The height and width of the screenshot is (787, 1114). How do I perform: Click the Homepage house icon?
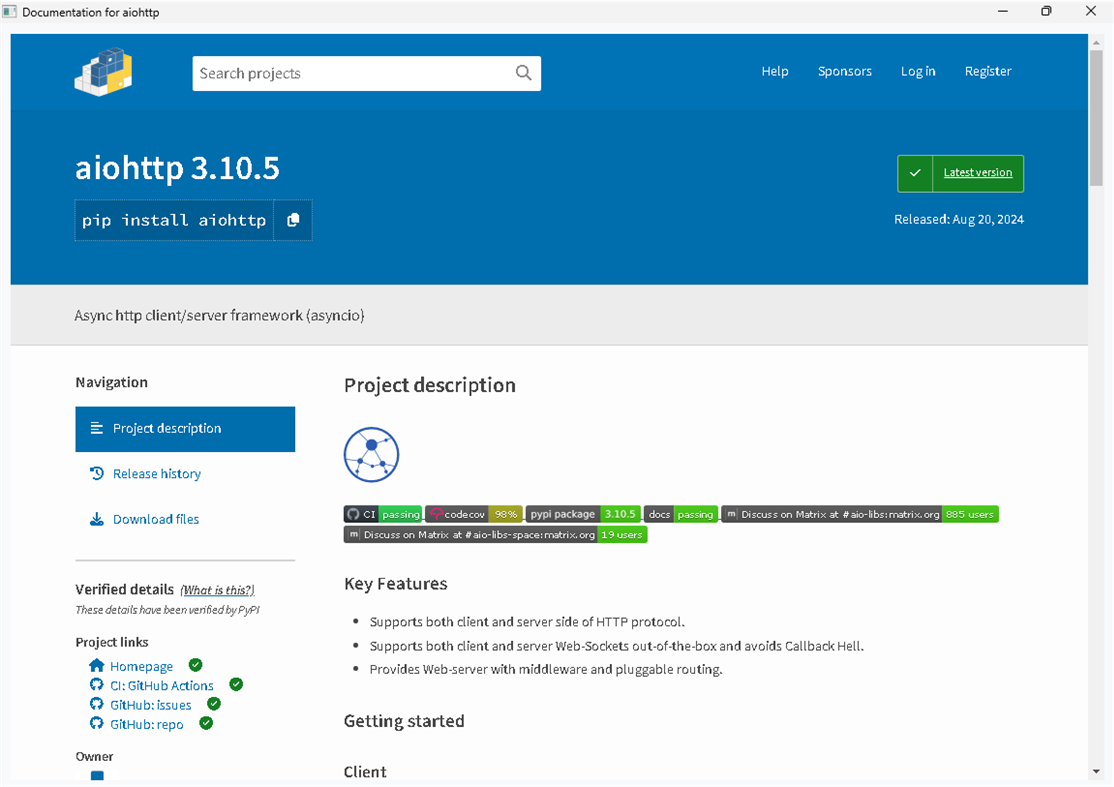click(x=97, y=666)
